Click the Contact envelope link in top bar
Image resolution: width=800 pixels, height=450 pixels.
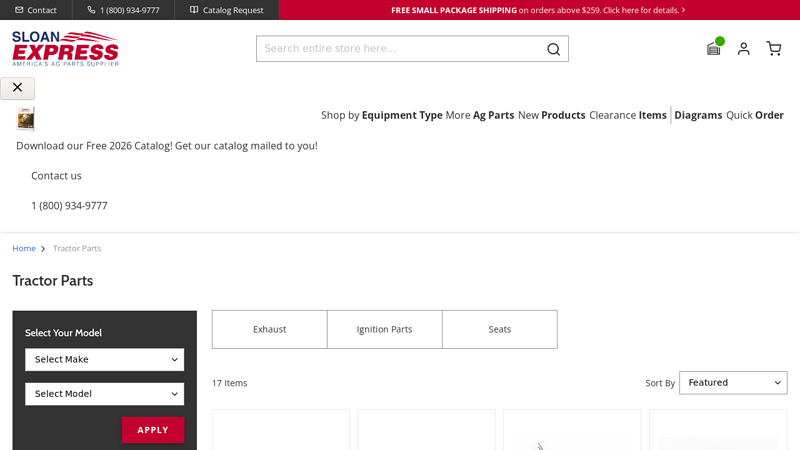tap(36, 10)
